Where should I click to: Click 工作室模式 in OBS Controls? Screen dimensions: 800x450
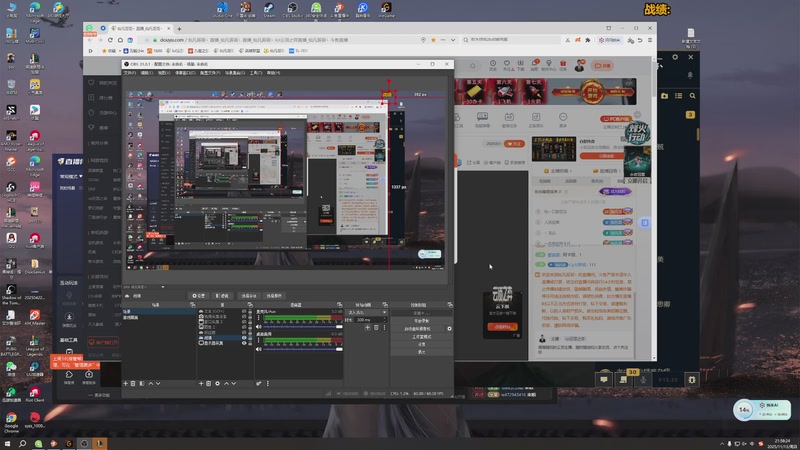tap(421, 337)
